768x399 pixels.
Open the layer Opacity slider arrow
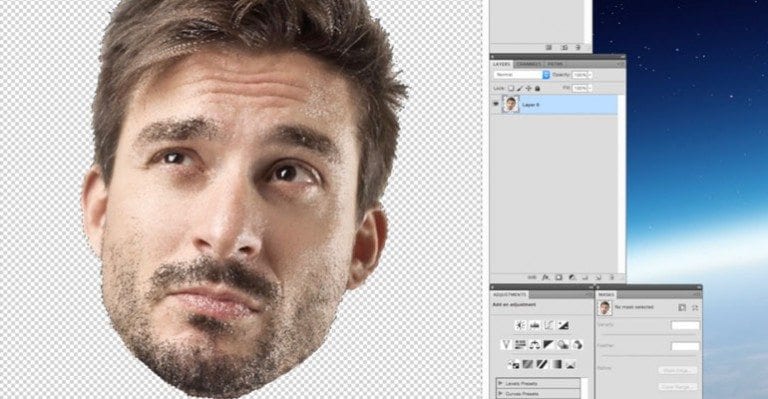click(x=589, y=75)
